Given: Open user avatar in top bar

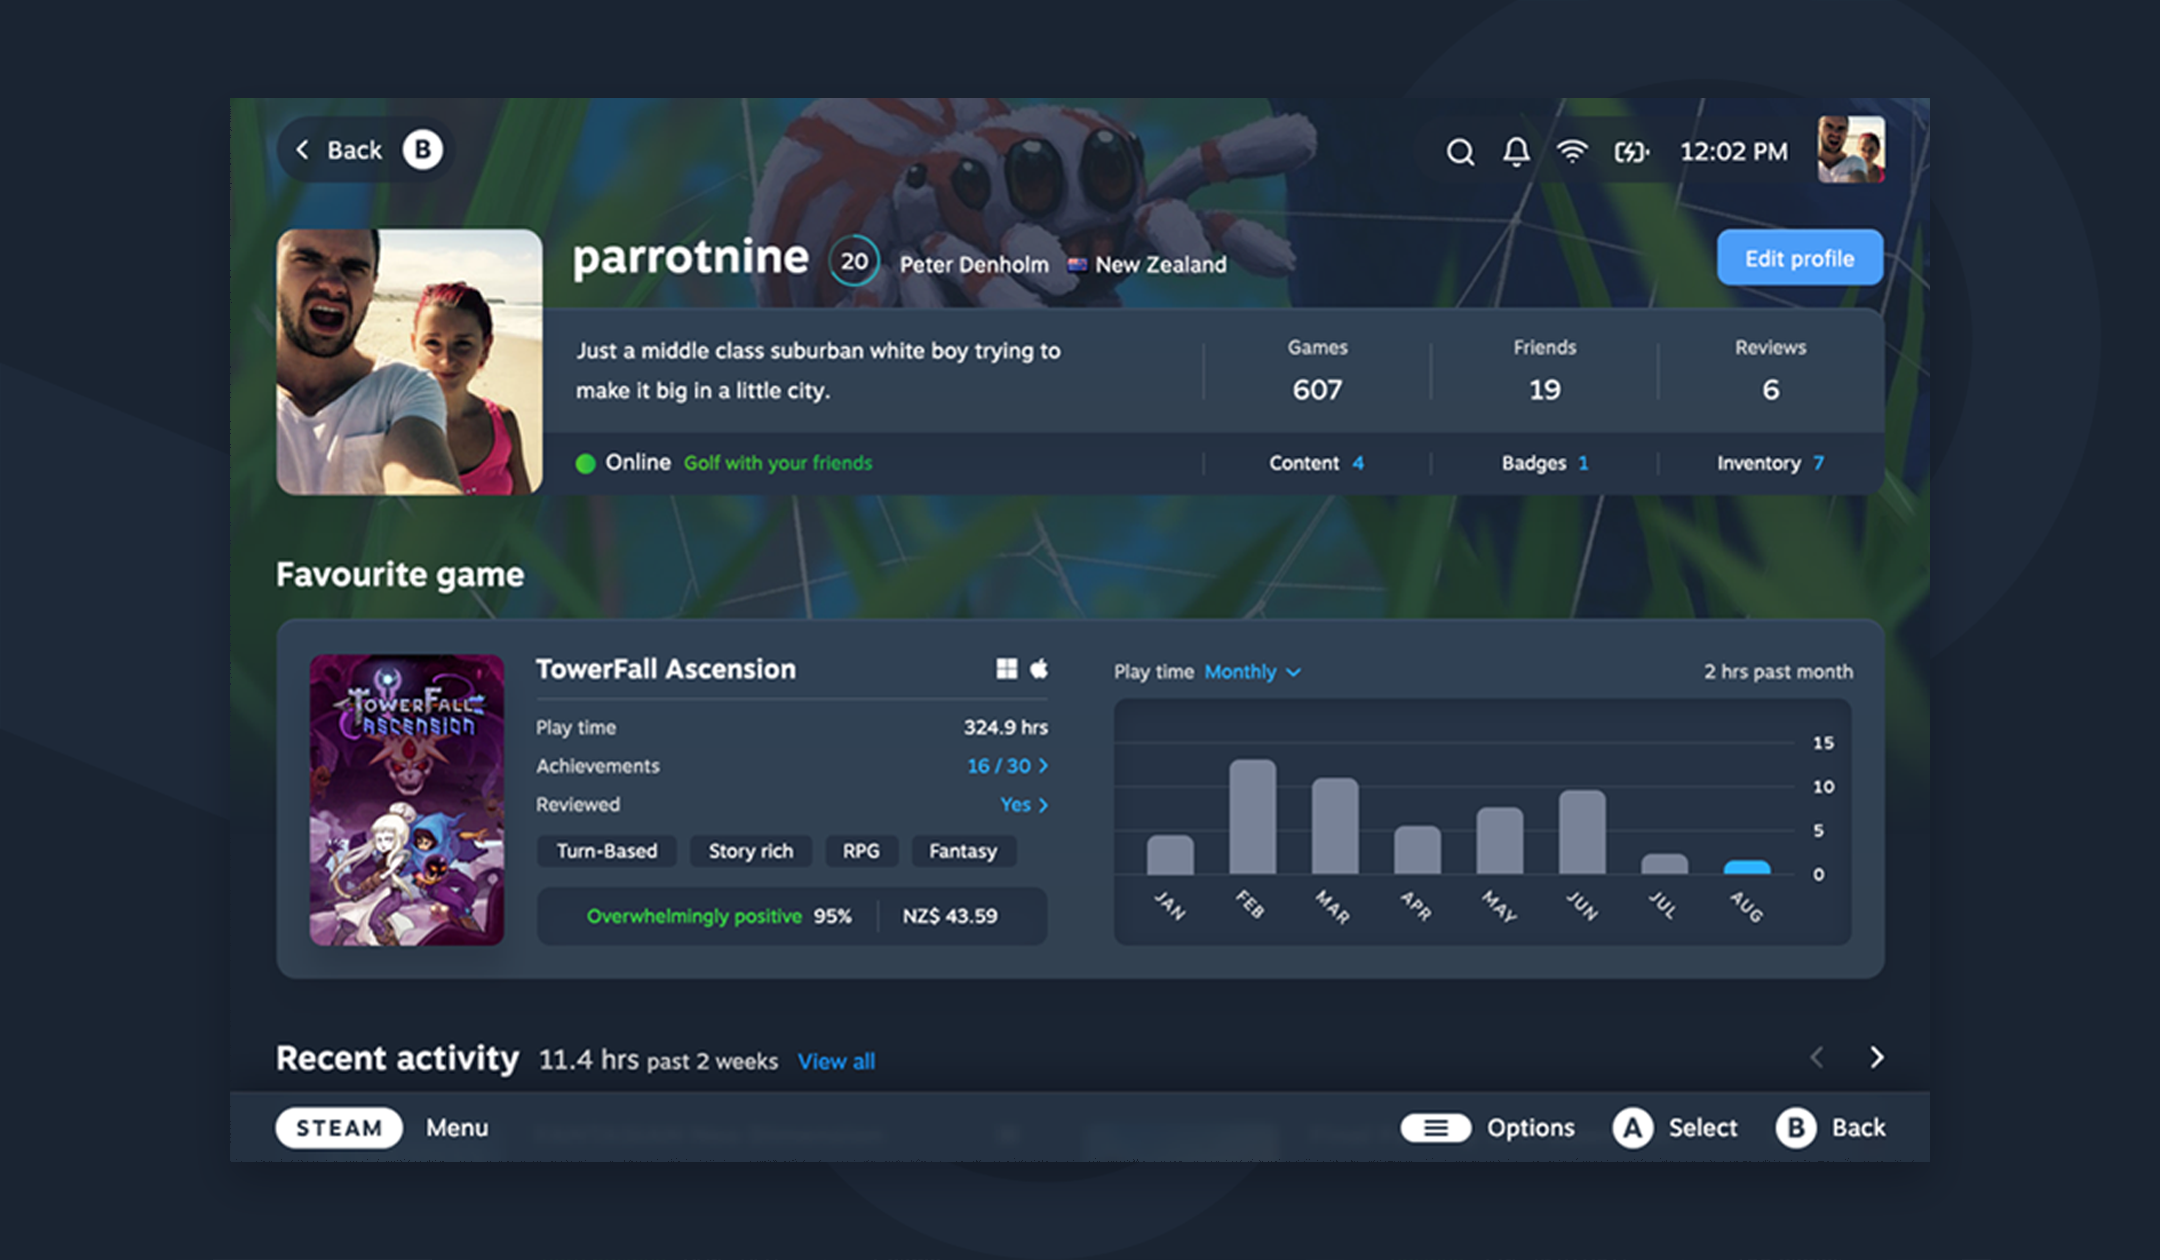Looking at the screenshot, I should point(1851,150).
